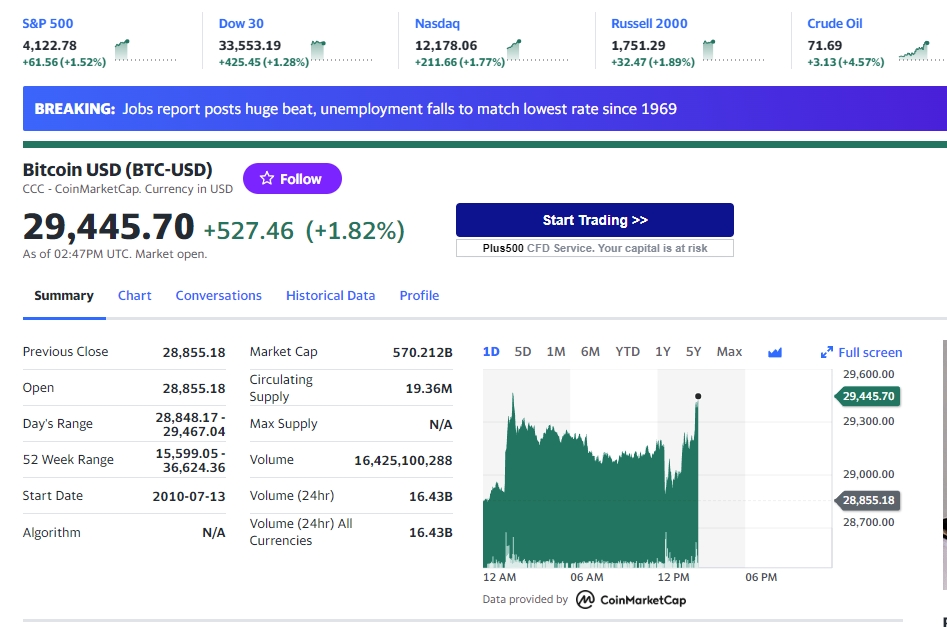The height and width of the screenshot is (627, 947).
Task: Show the Max chart range
Action: click(x=729, y=352)
